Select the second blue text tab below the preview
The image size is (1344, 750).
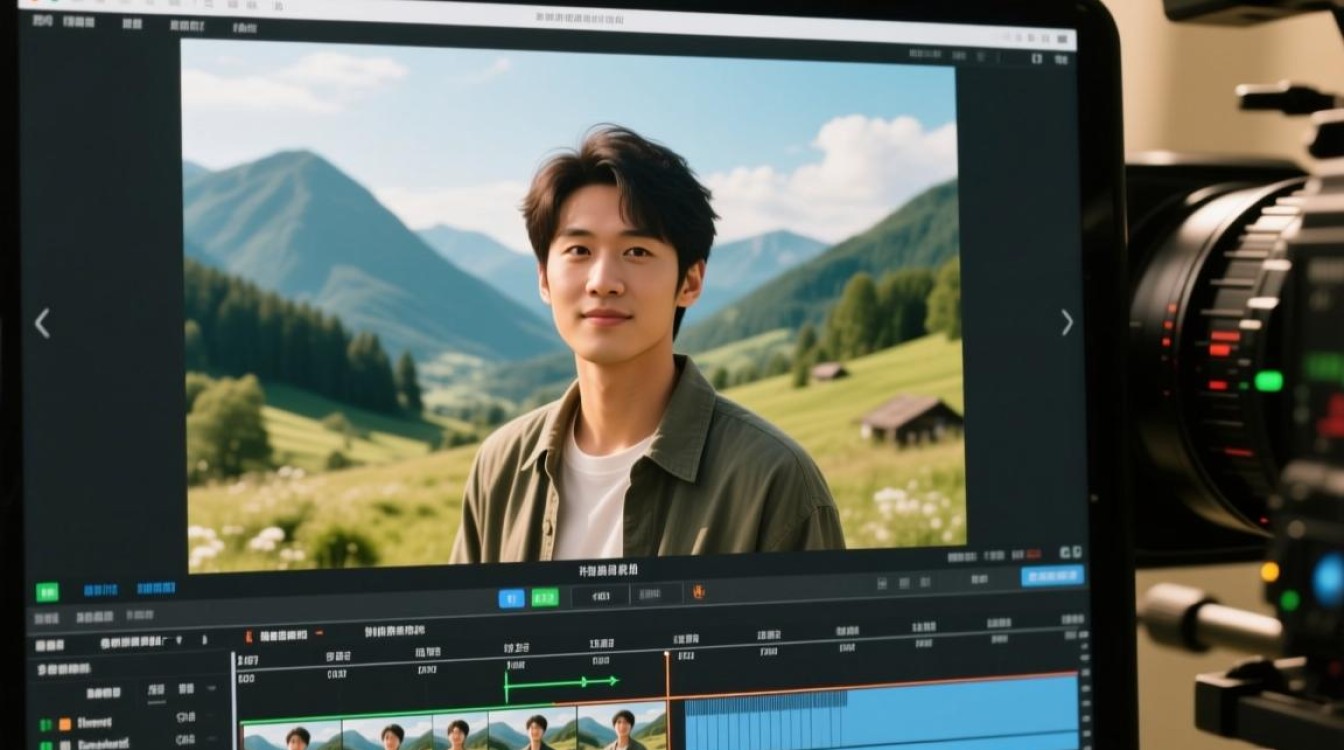click(x=156, y=589)
